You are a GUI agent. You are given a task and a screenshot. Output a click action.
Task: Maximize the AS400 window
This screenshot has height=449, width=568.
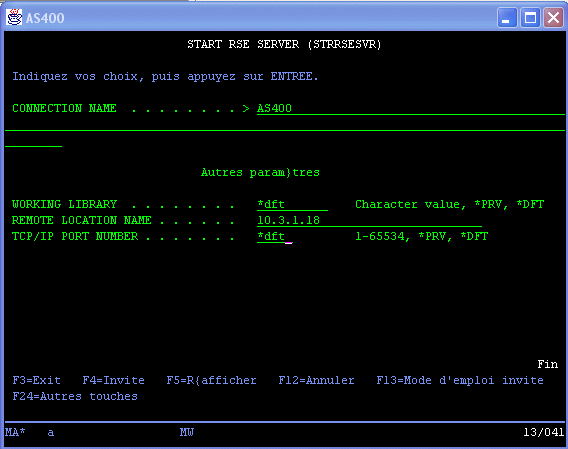pyautogui.click(x=530, y=17)
